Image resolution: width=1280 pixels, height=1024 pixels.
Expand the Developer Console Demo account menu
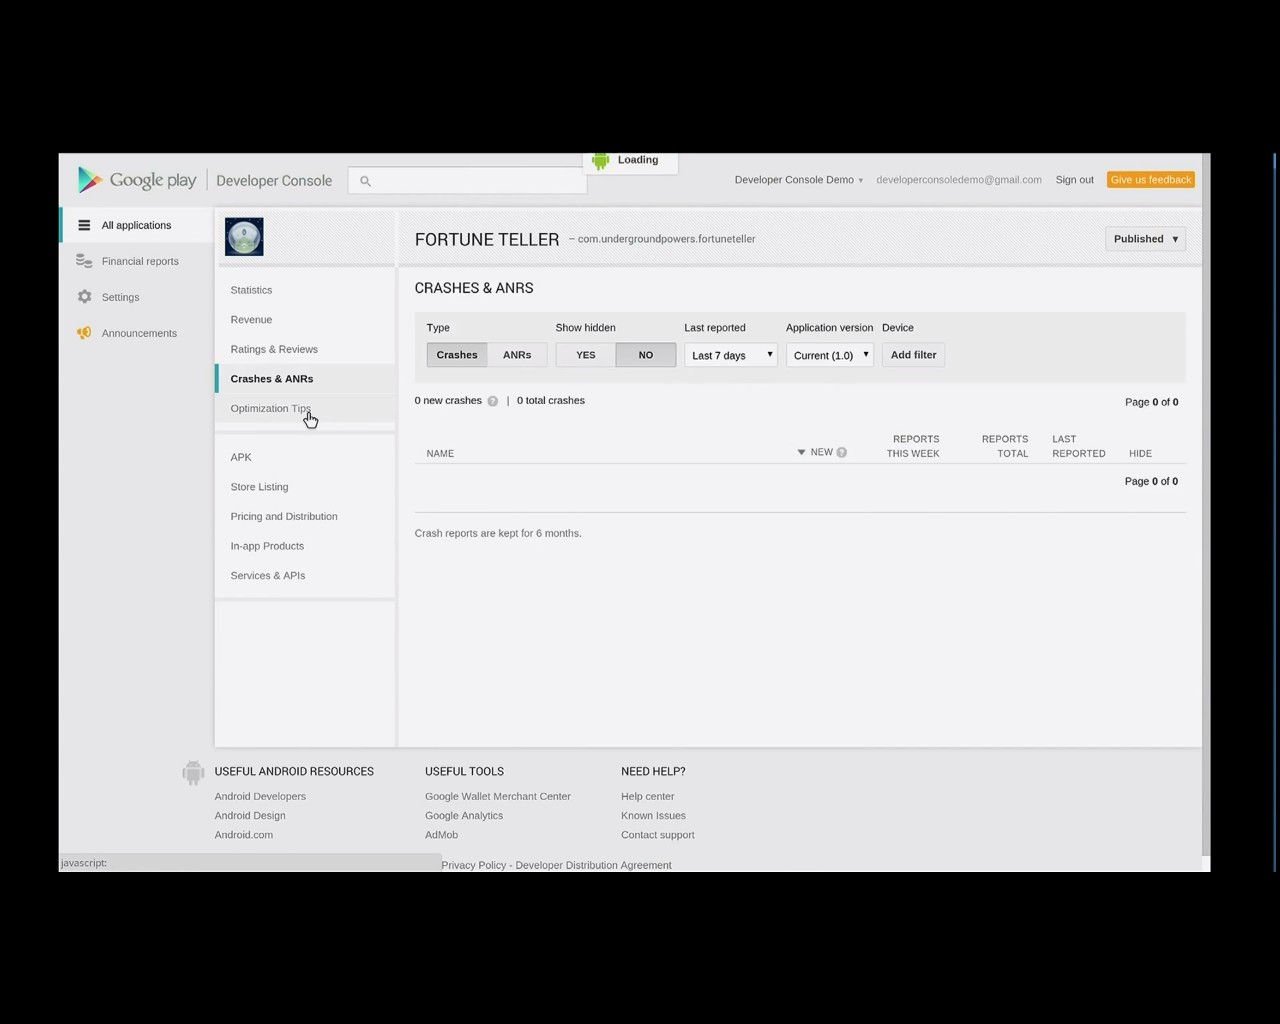(x=799, y=180)
